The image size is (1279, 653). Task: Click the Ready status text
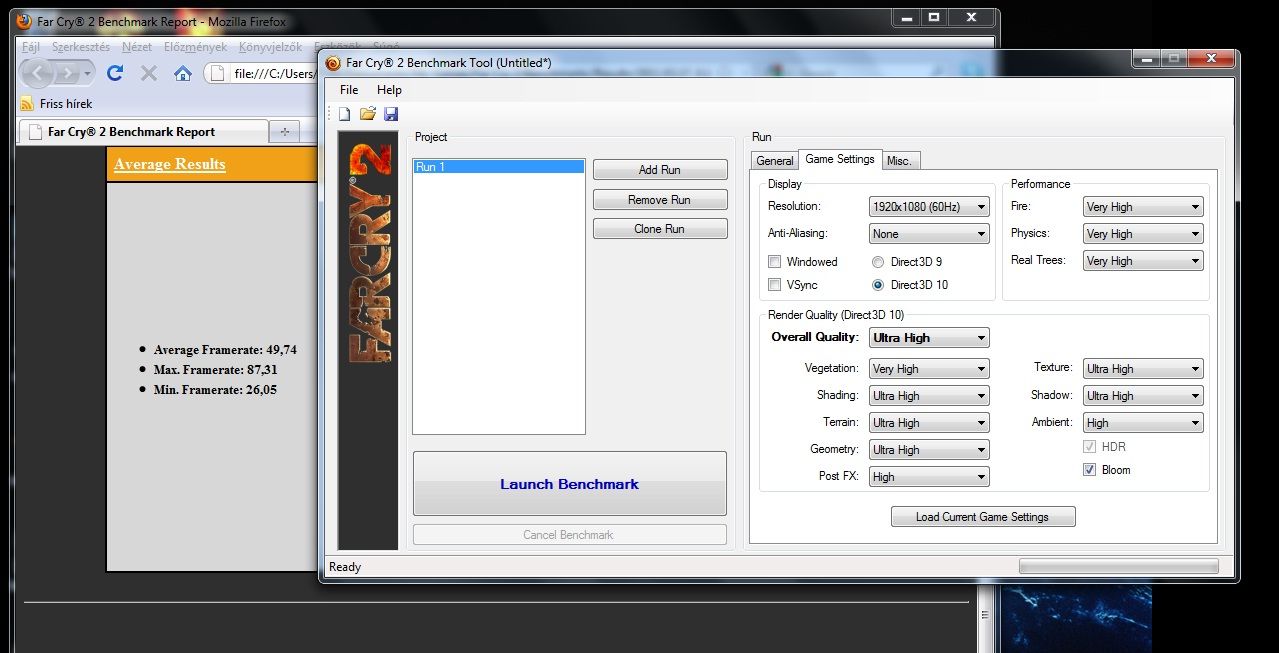click(x=345, y=567)
